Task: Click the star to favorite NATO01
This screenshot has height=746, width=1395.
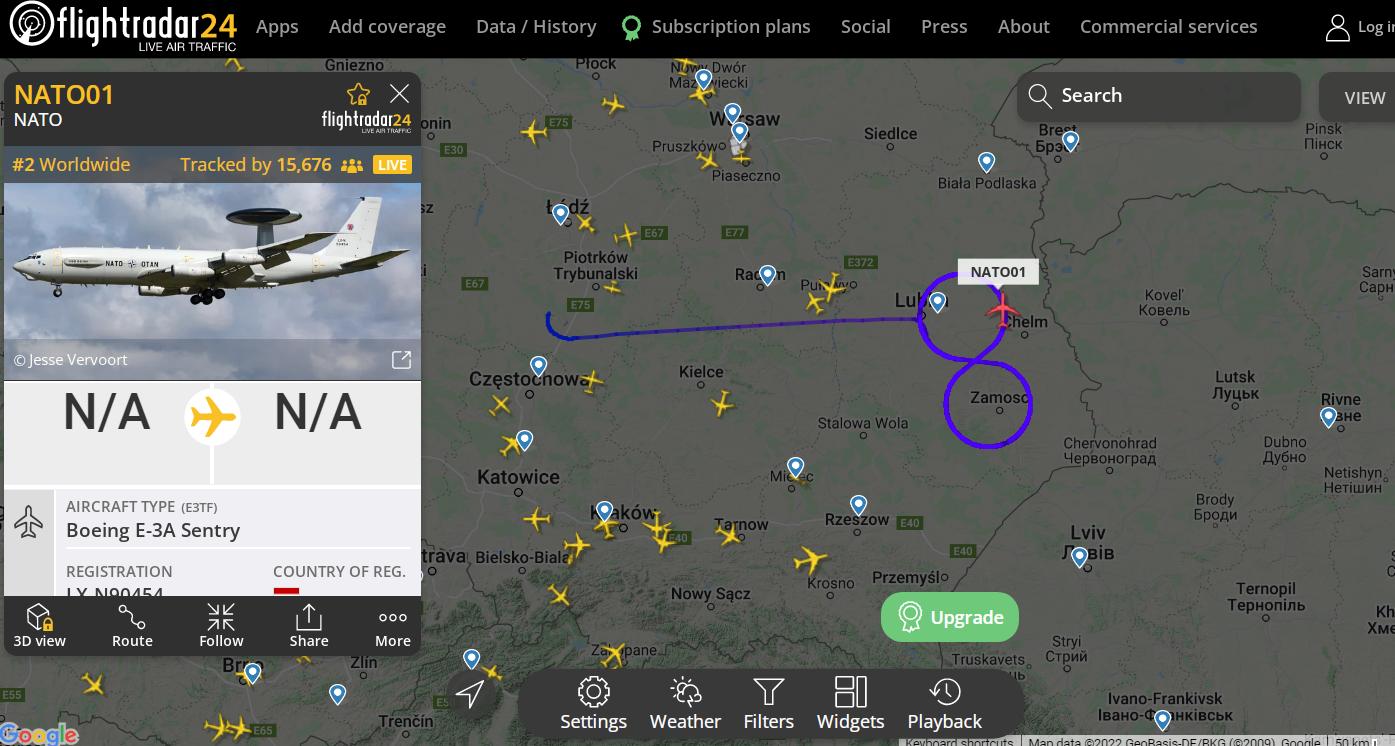Action: [358, 94]
